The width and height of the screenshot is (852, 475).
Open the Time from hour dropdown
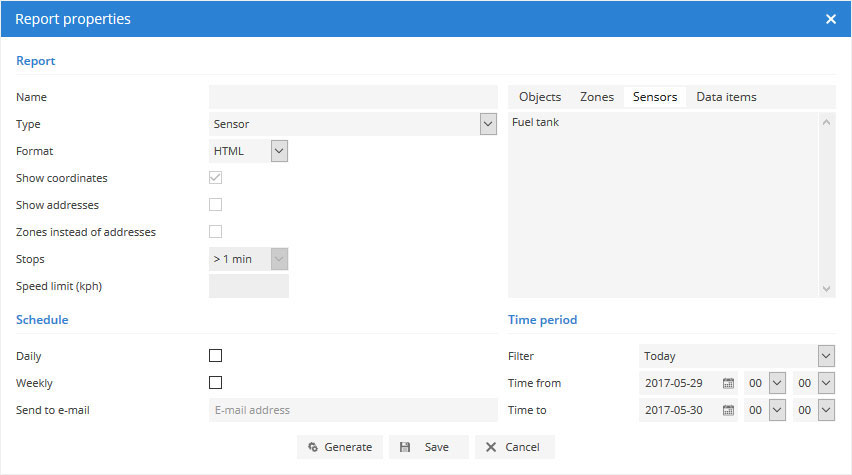[777, 383]
